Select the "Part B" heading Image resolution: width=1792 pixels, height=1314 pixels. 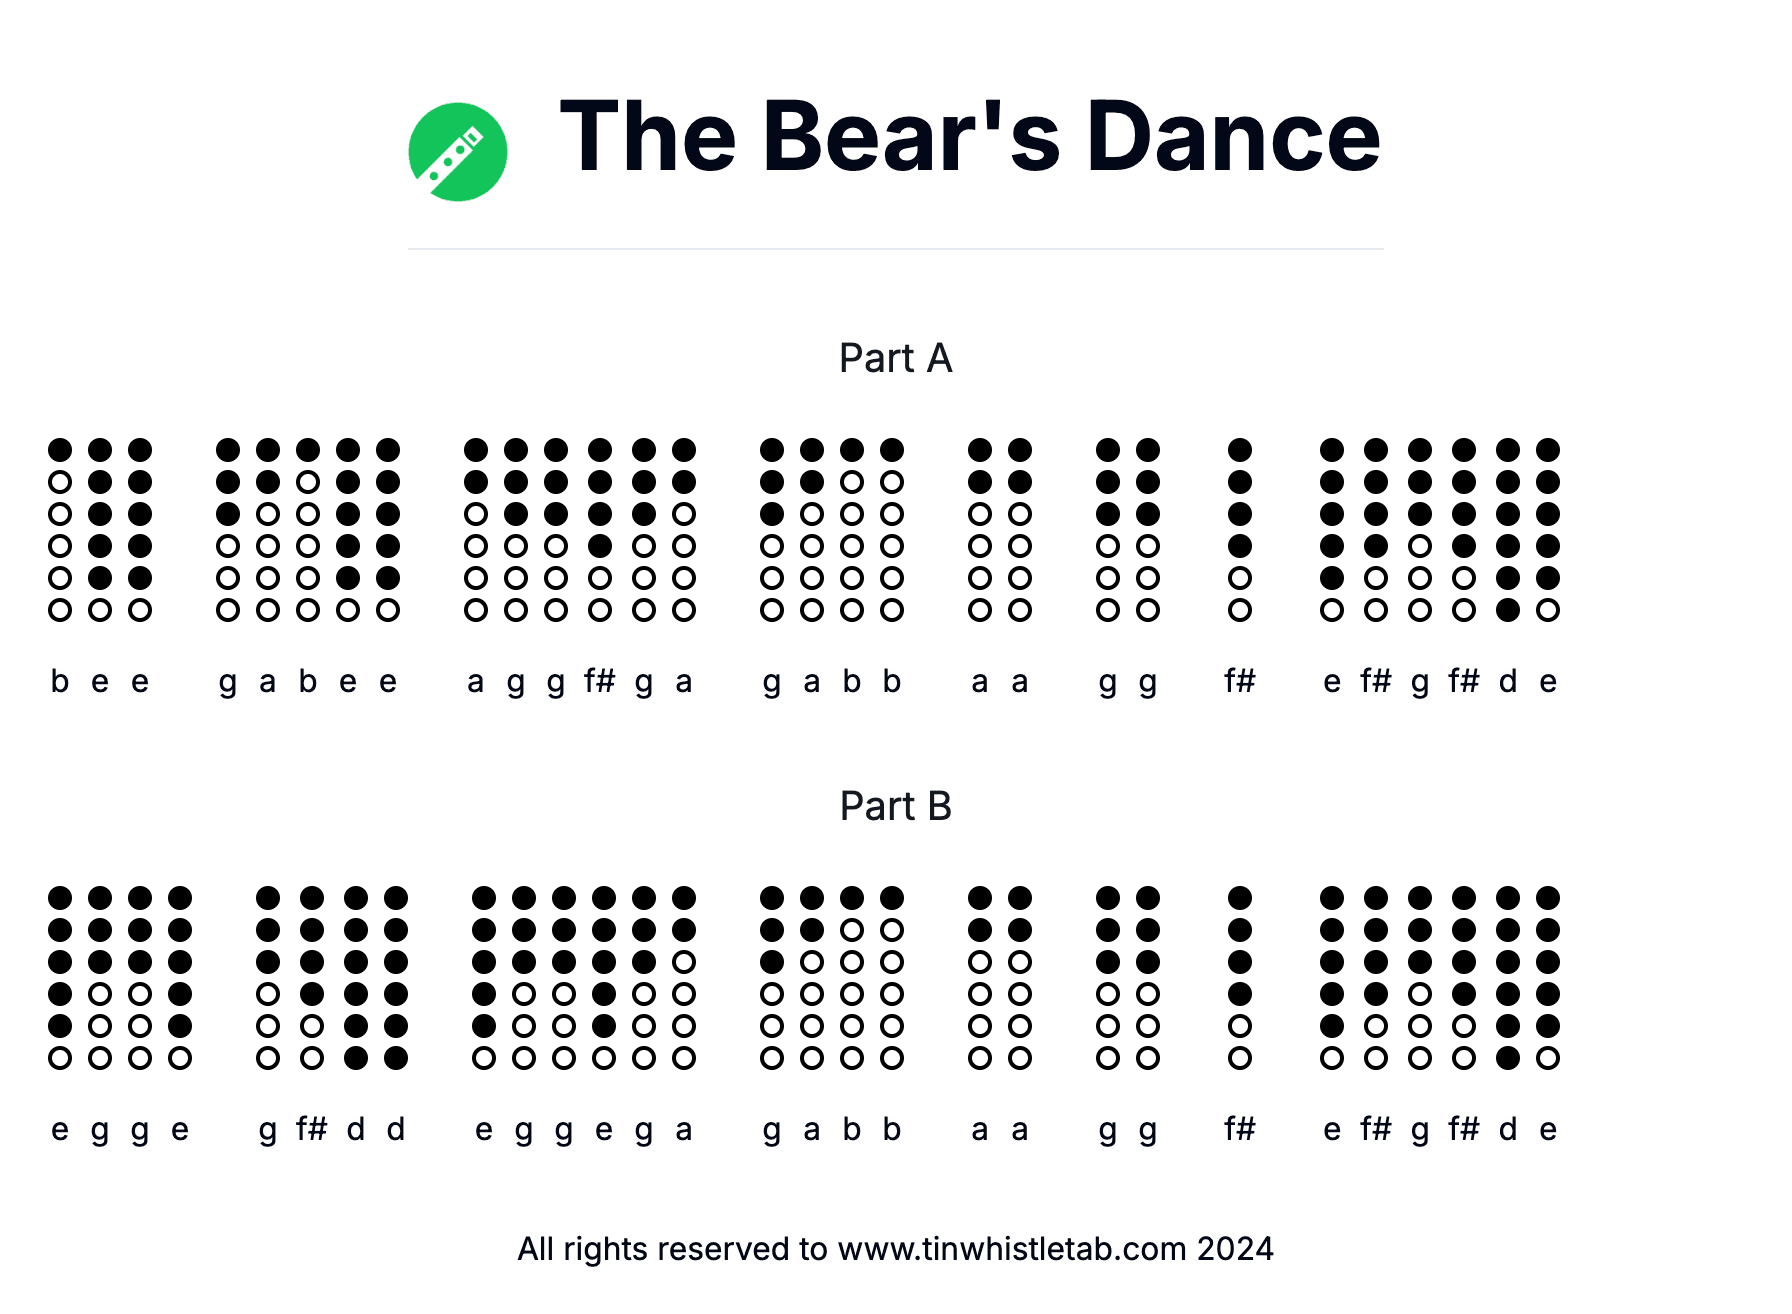point(895,806)
